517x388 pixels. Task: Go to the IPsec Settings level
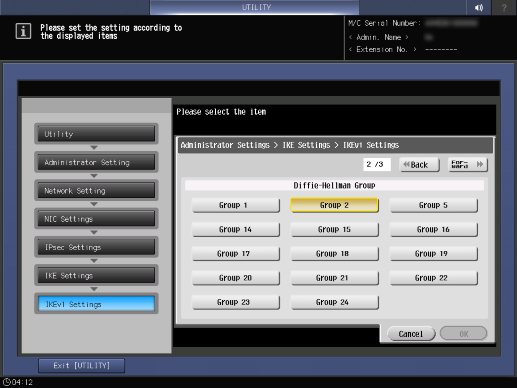96,247
